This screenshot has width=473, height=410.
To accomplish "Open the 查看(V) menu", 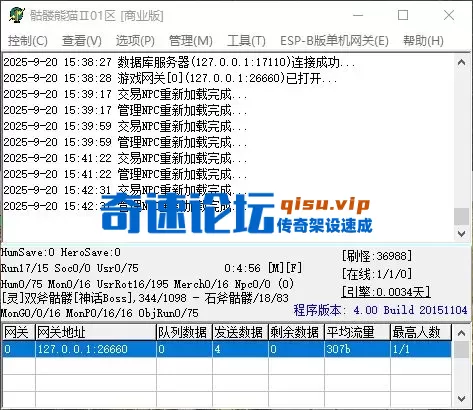I will point(82,41).
